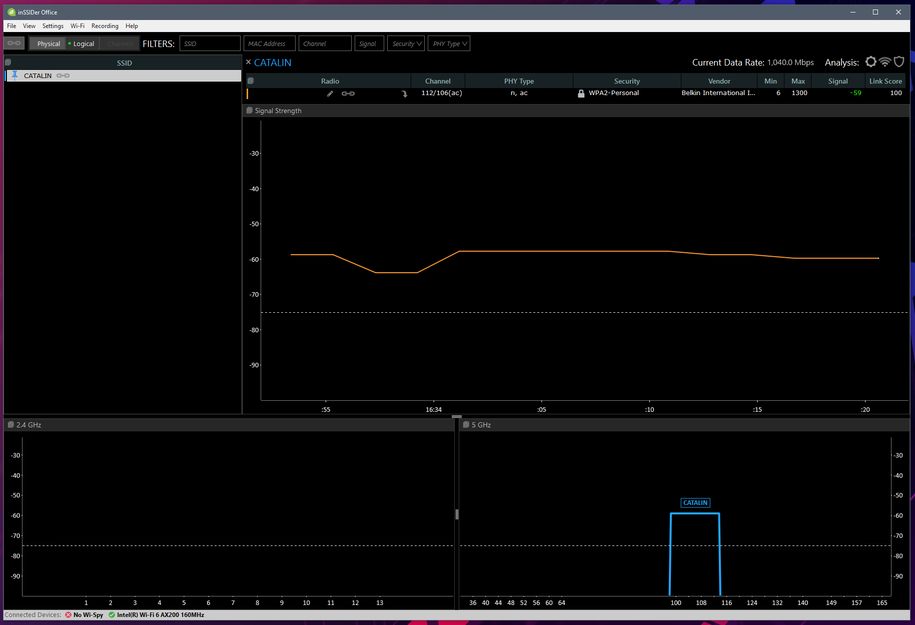Sort by Signal column header

(x=837, y=81)
